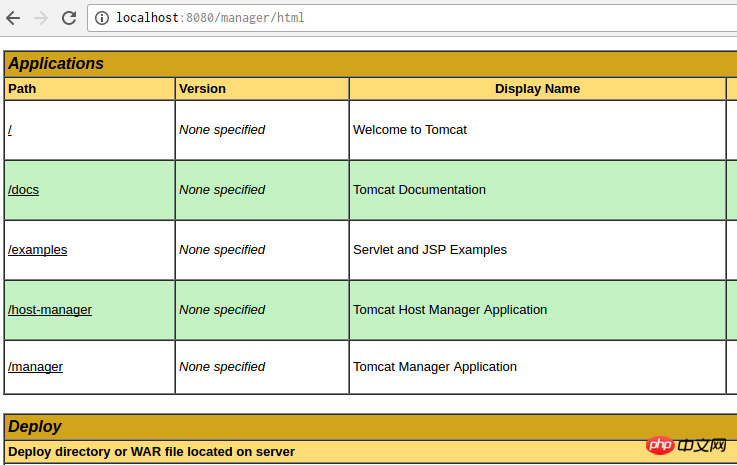The image size is (737, 465).
Task: Click the browser back arrow
Action: [x=13, y=18]
